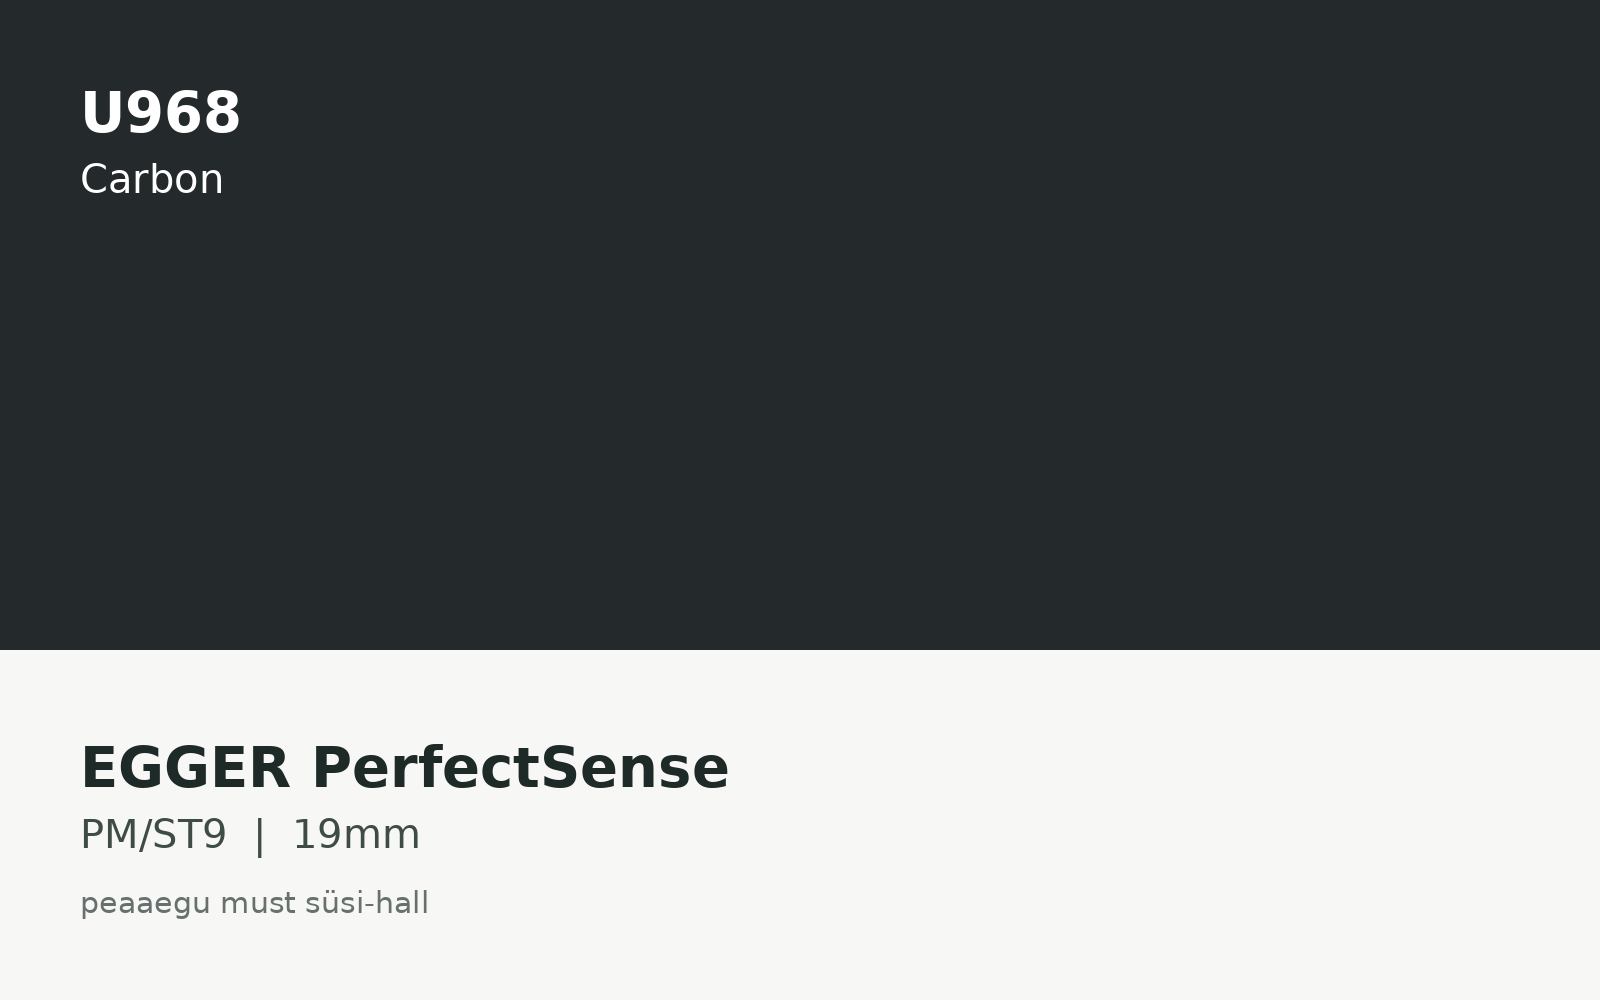The image size is (1600, 1000).
Task: Select the Carbon color name label
Action: click(x=152, y=180)
